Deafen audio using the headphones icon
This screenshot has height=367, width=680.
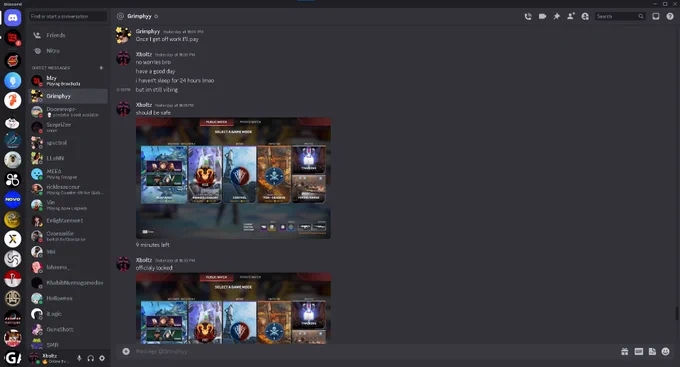tap(91, 358)
